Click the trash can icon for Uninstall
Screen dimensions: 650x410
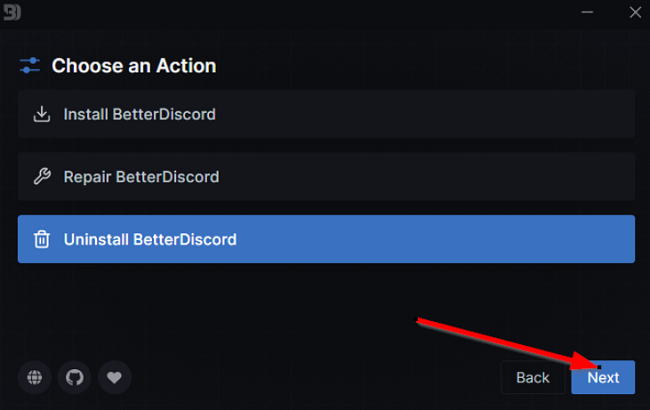coord(42,239)
